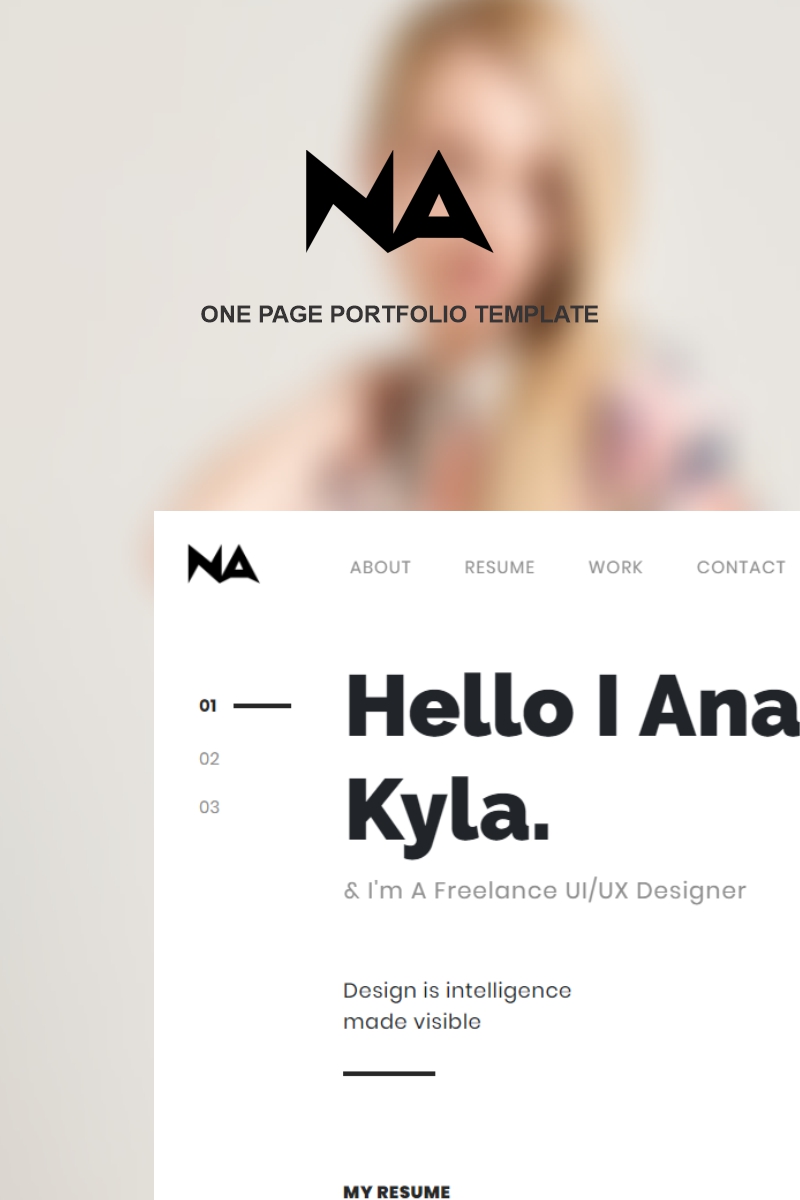Click the MY RESUME section label
Viewport: 800px width, 1200px height.
coord(397,1191)
